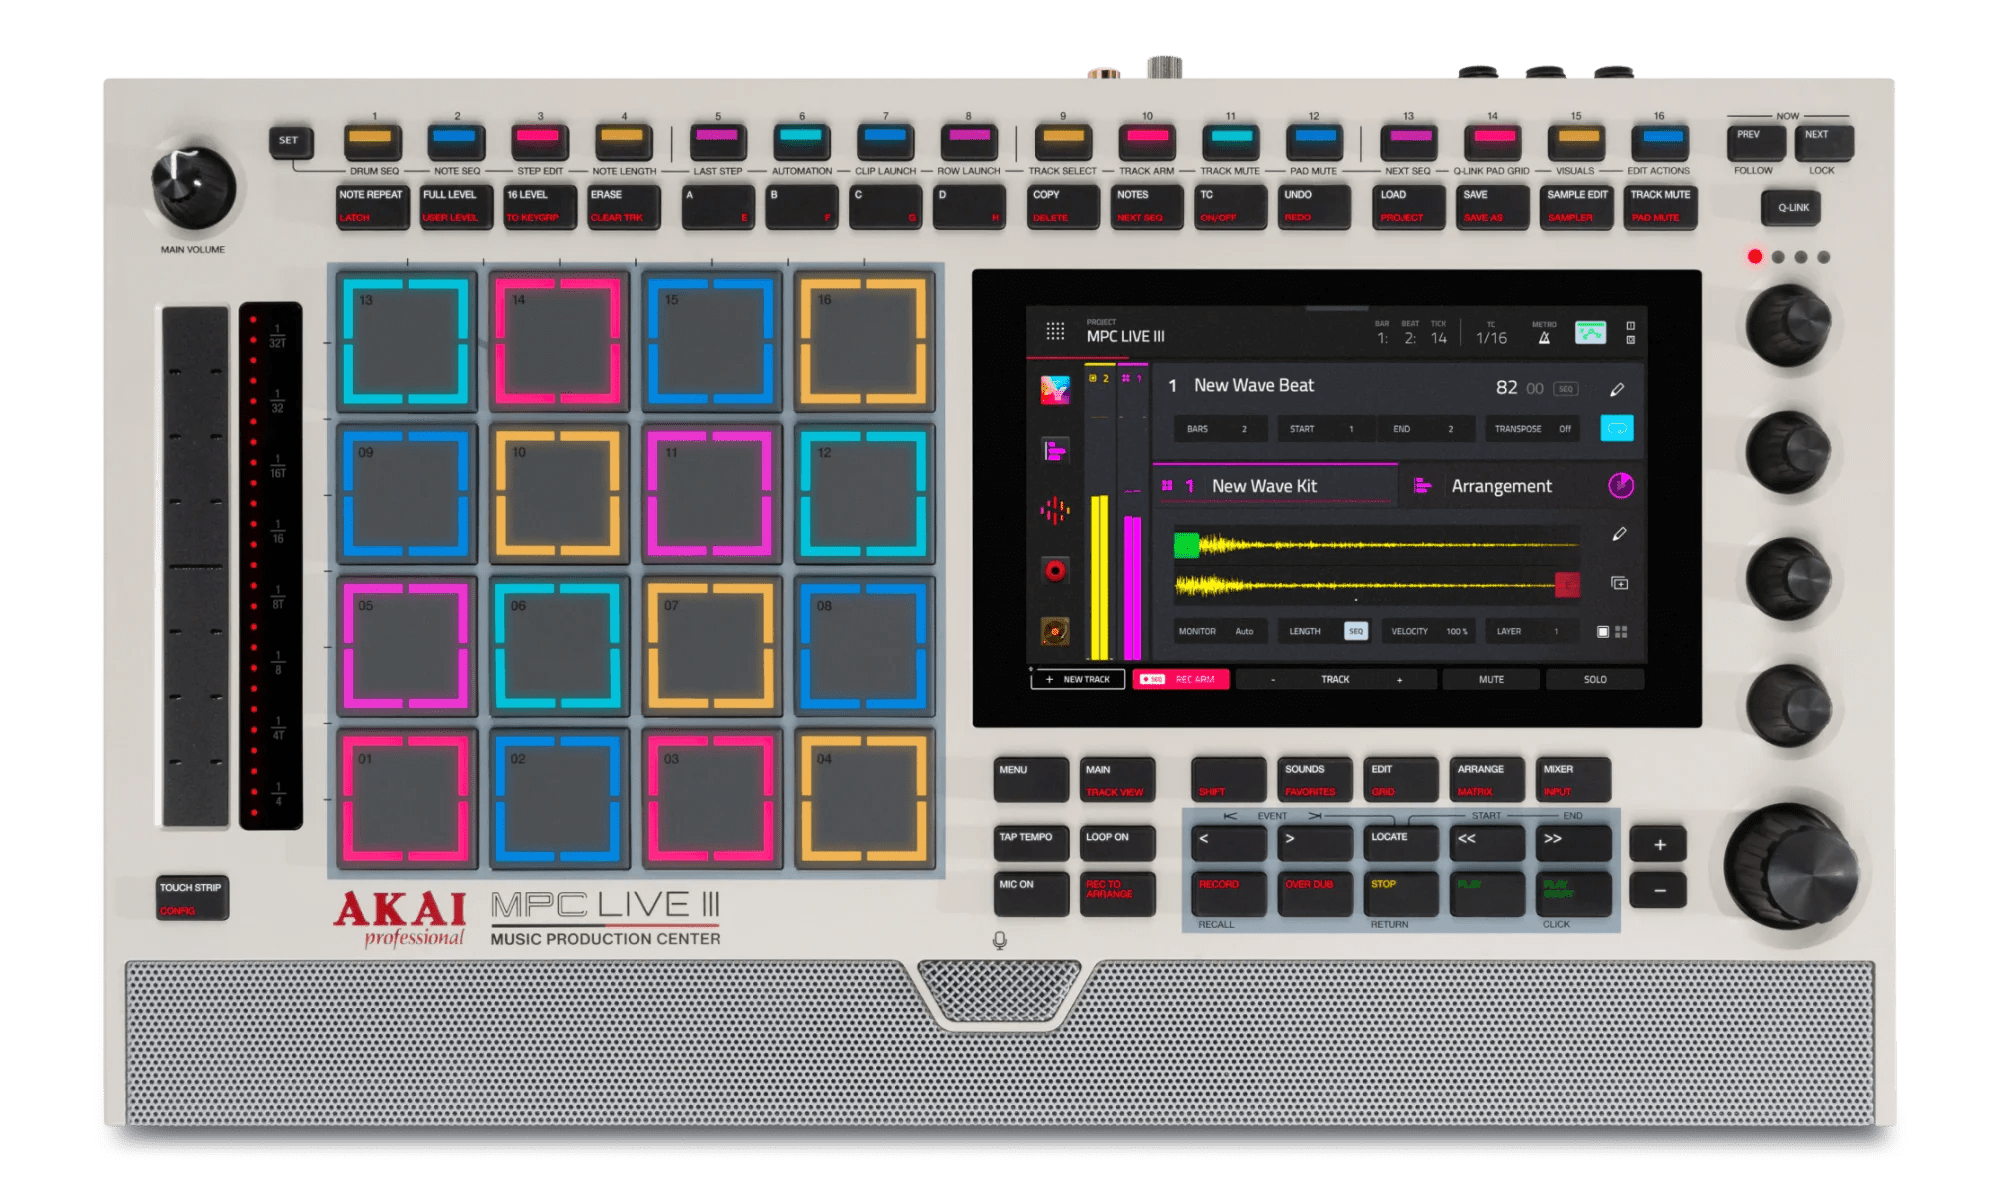2000x1202 pixels.
Task: Touch the vertical touch strip
Action: click(195, 566)
